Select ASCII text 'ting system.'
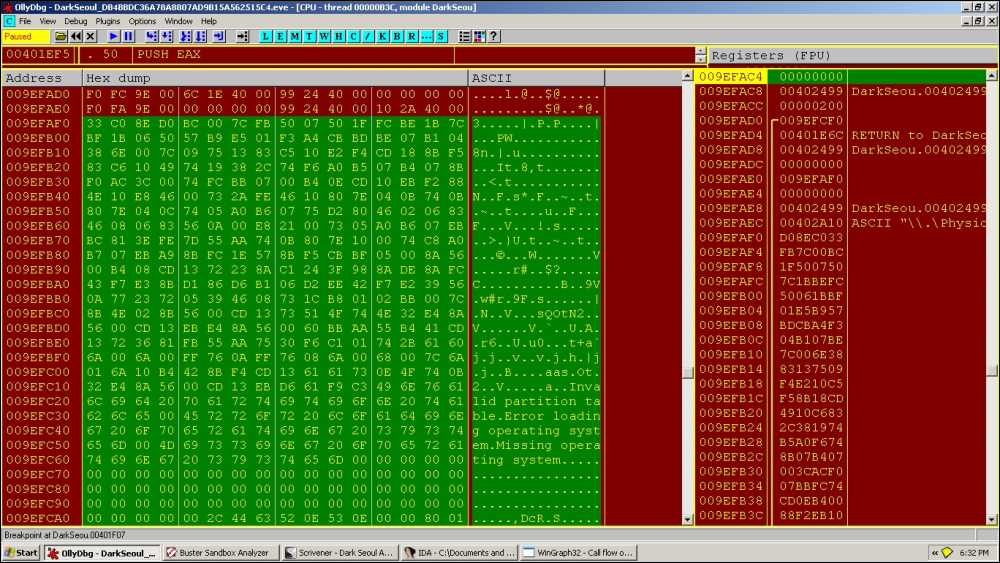This screenshot has width=1000, height=563. coord(517,460)
